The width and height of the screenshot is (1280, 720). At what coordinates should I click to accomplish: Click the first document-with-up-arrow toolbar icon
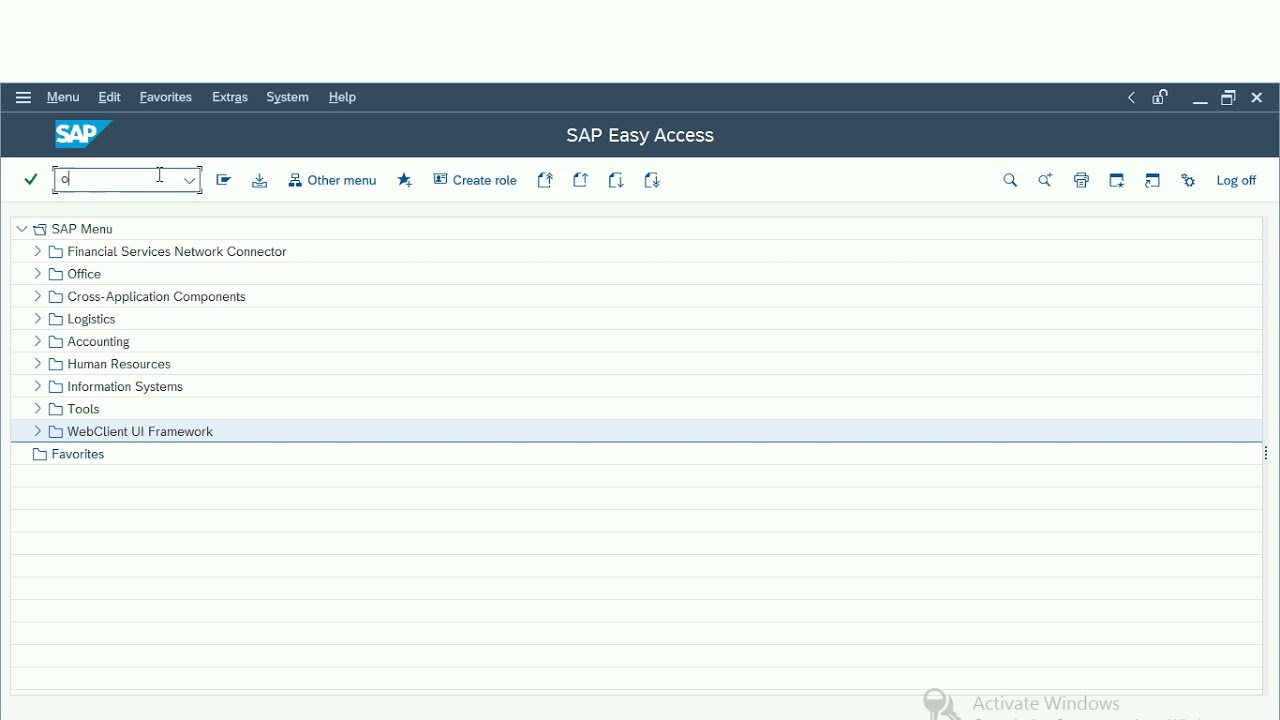click(x=545, y=180)
